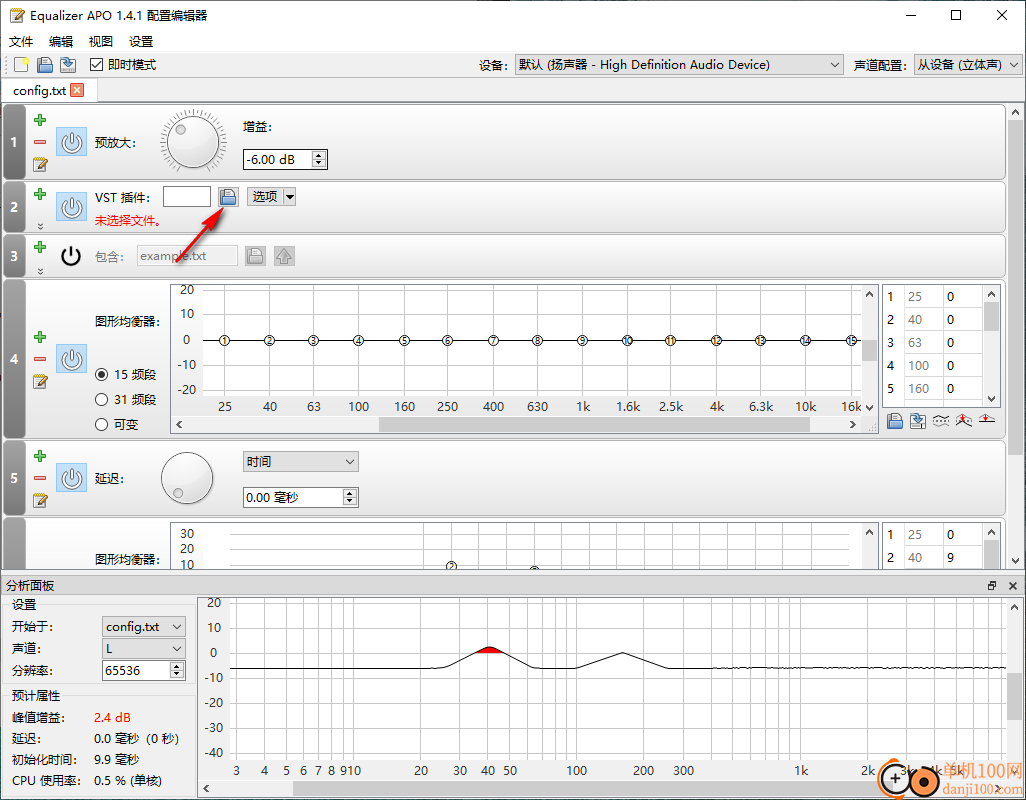The width and height of the screenshot is (1026, 800).
Task: Click the delay milliseconds value field
Action: pos(294,498)
